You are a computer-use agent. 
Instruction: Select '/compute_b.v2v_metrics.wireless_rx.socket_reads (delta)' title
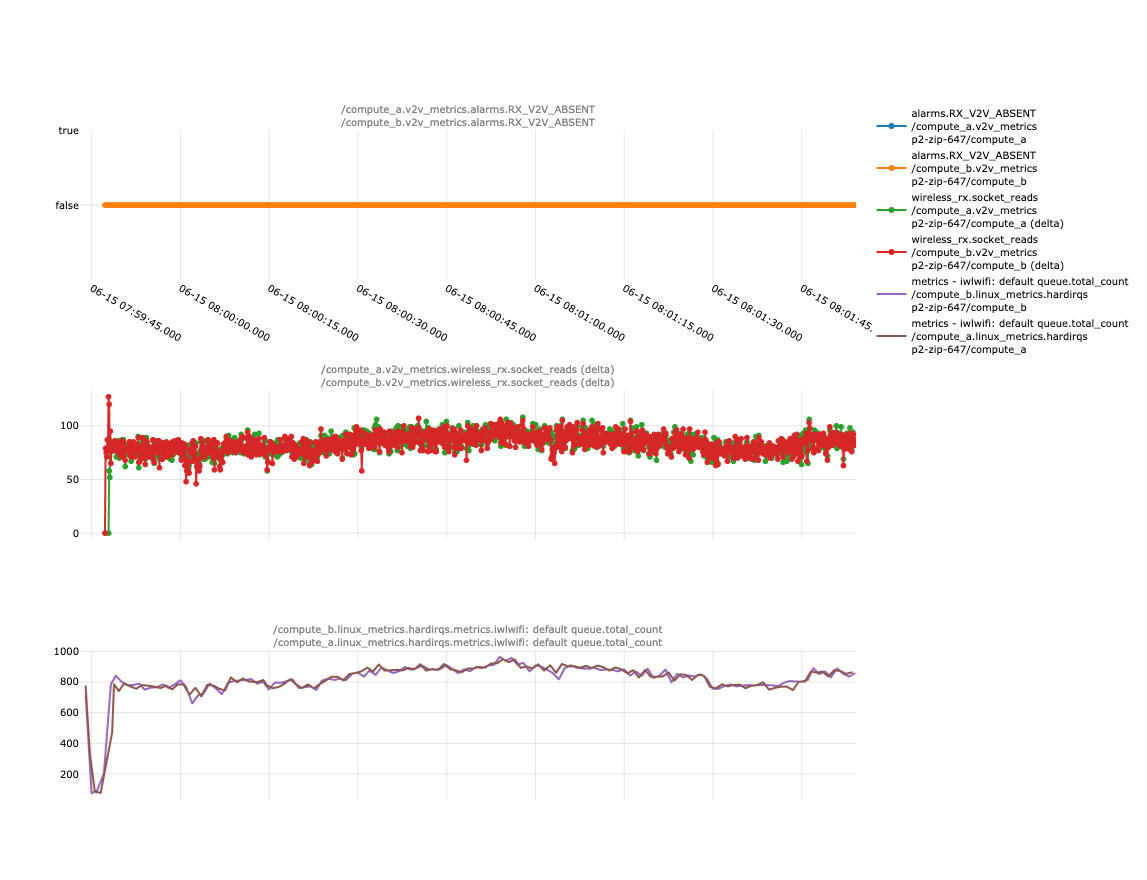(x=467, y=383)
